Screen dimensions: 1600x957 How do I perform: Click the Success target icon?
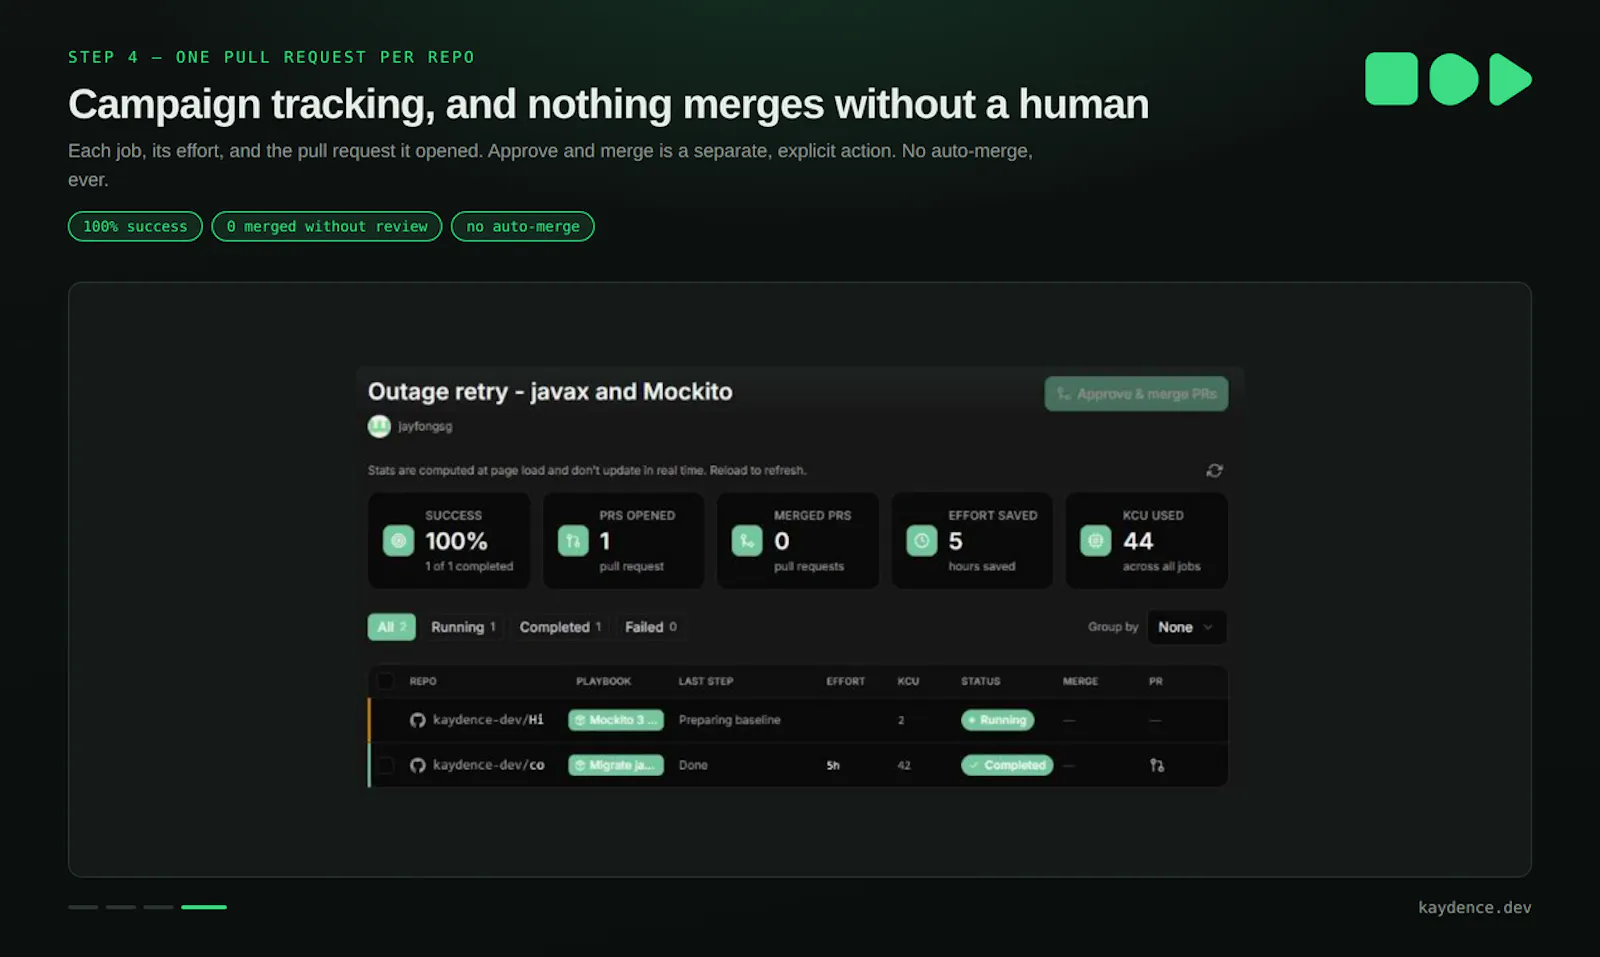coord(398,541)
